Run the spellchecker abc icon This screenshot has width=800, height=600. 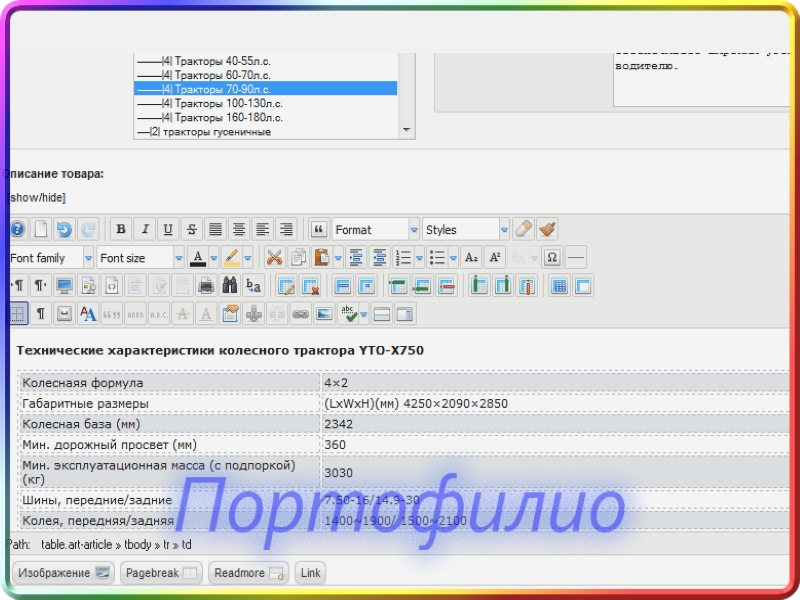coord(349,314)
